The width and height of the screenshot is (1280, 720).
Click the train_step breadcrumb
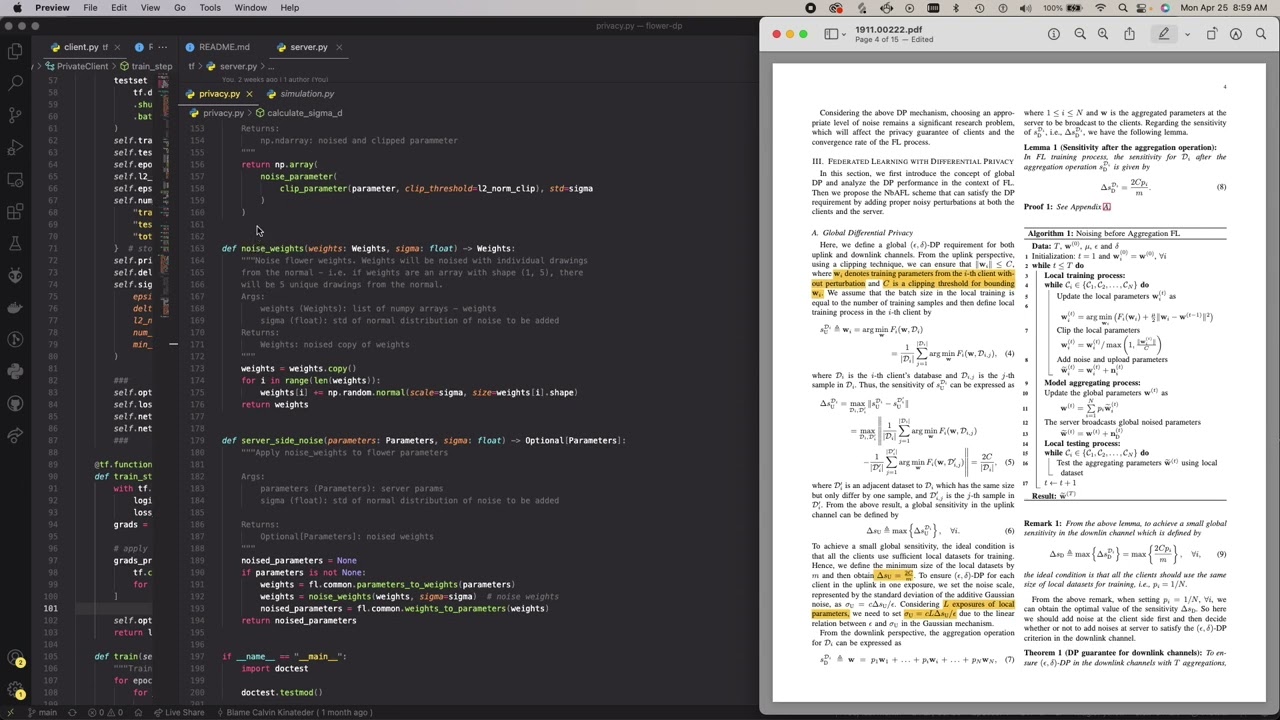pyautogui.click(x=152, y=66)
